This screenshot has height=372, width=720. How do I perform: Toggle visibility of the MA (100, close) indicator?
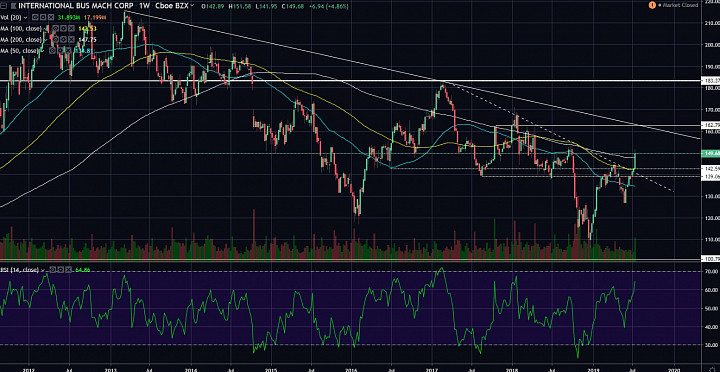point(55,28)
